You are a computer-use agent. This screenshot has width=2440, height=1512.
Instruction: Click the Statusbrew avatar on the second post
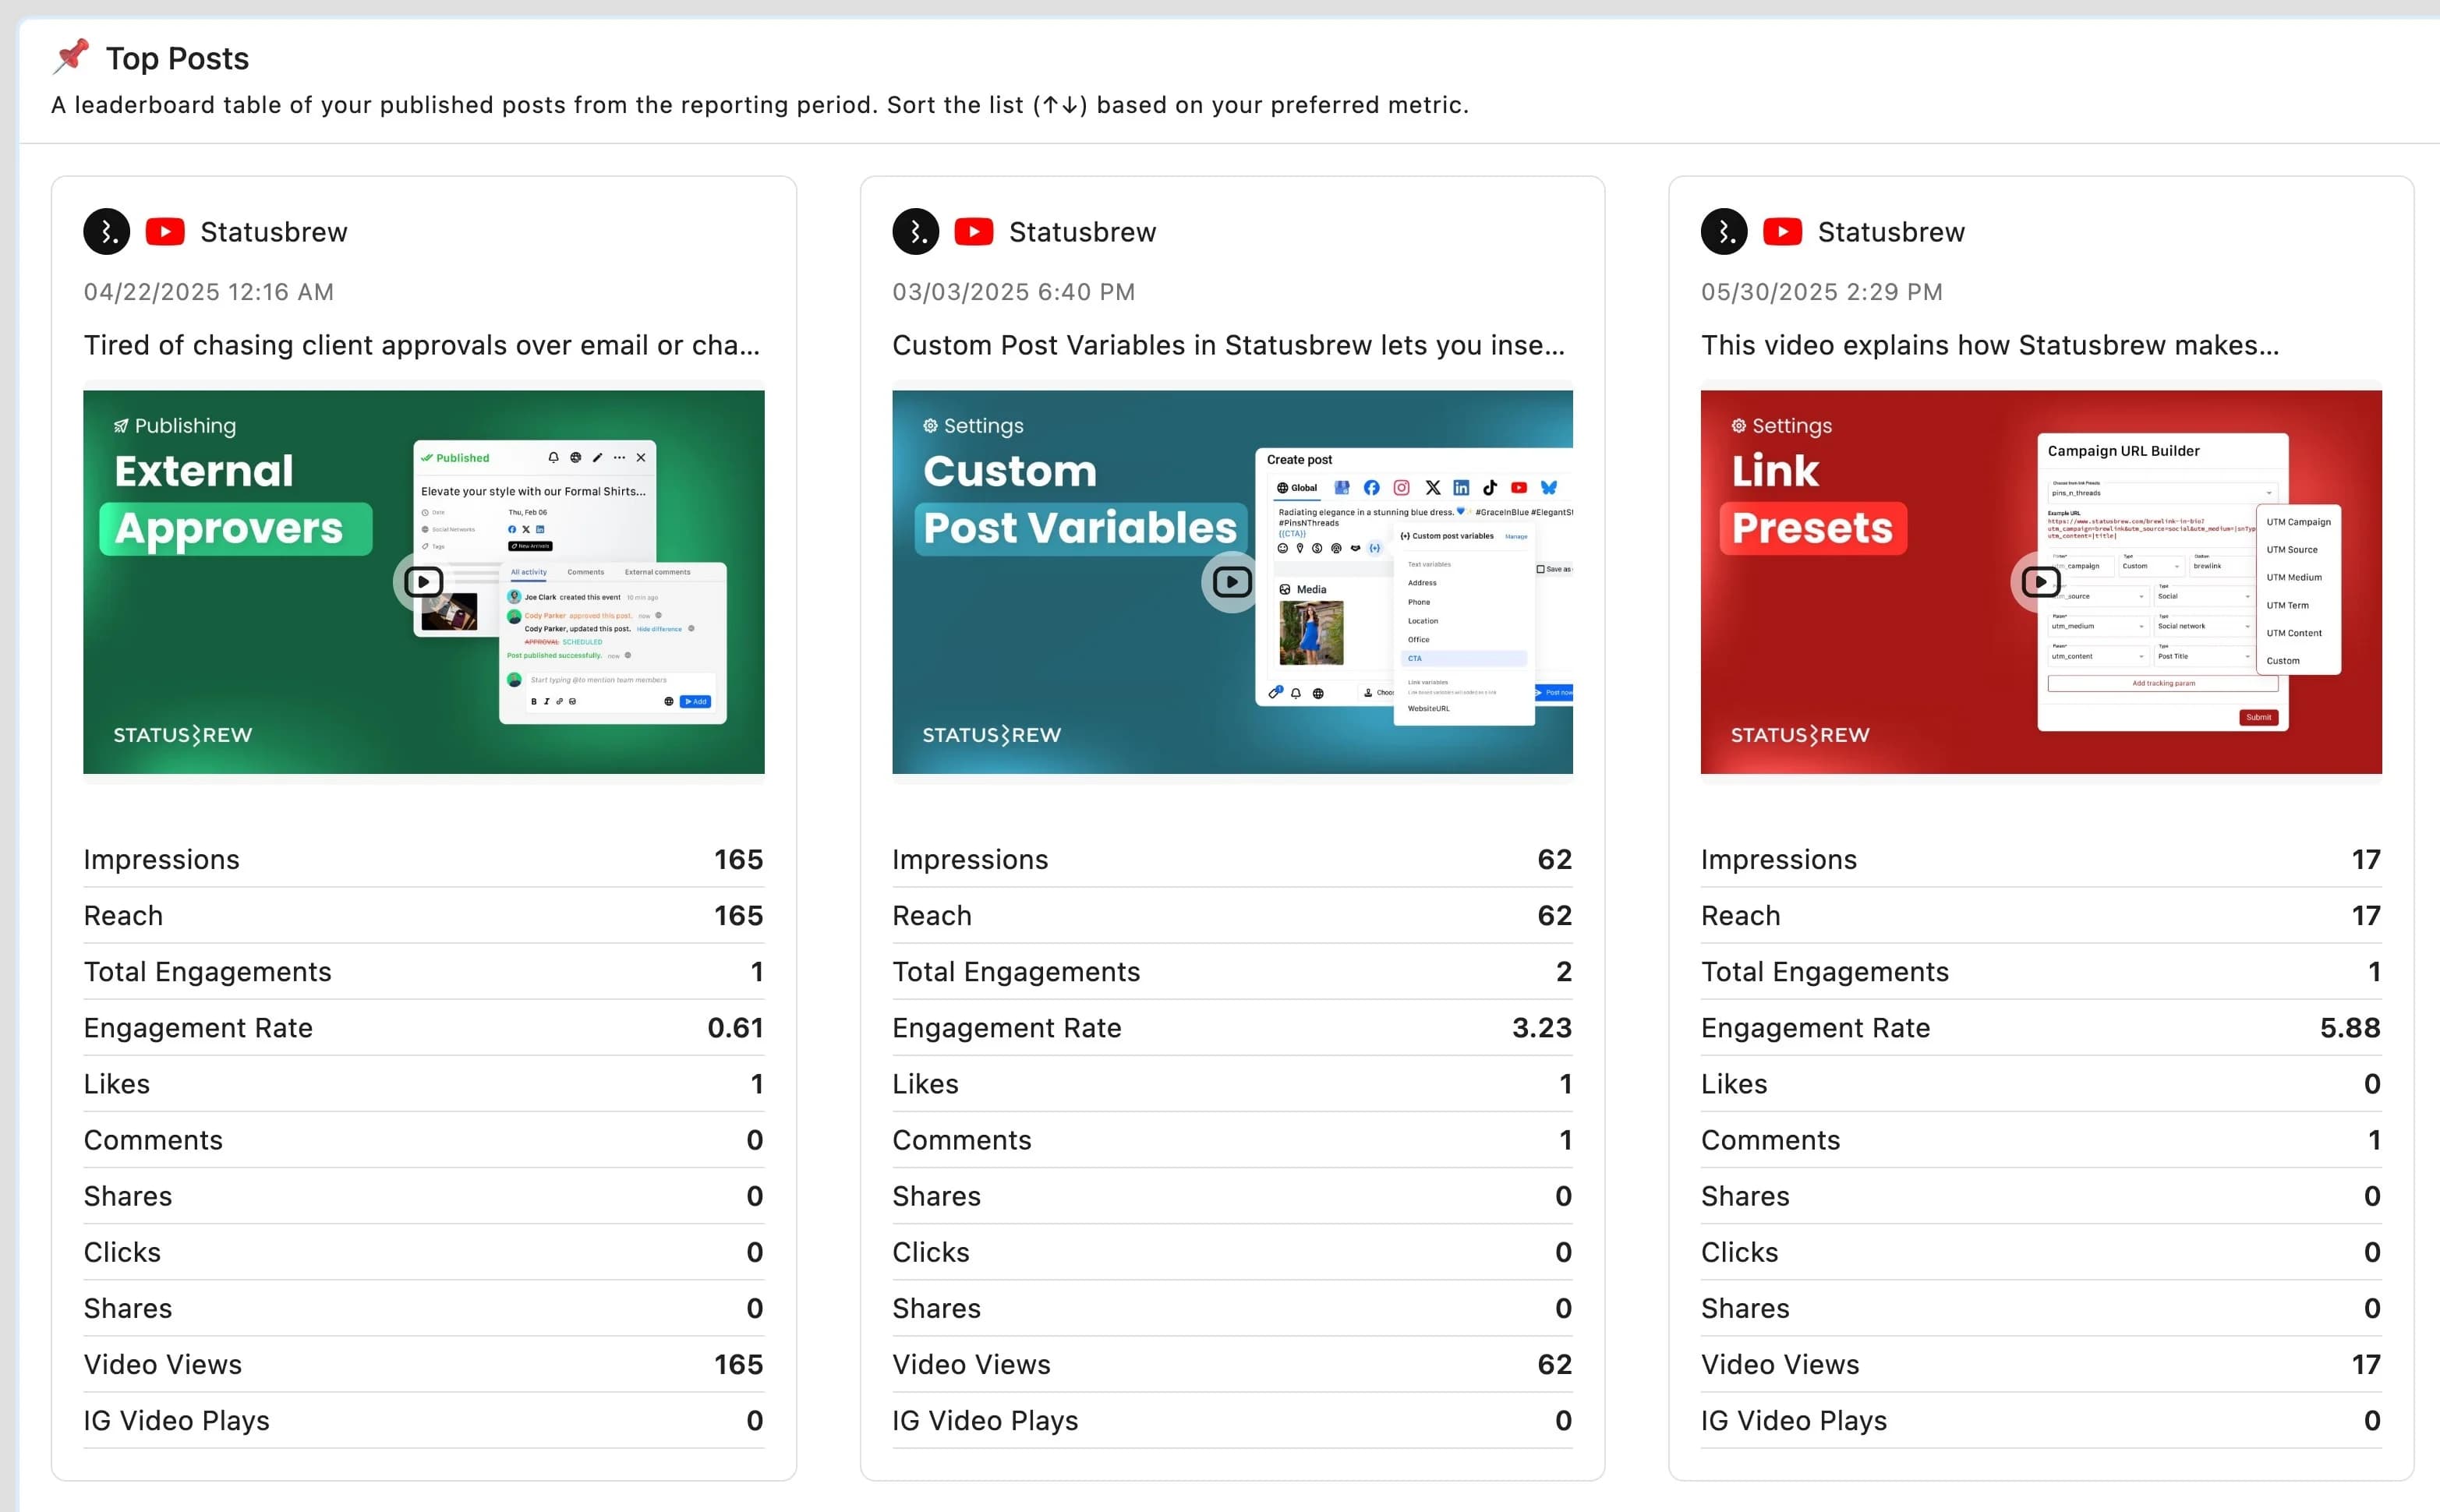pos(915,232)
